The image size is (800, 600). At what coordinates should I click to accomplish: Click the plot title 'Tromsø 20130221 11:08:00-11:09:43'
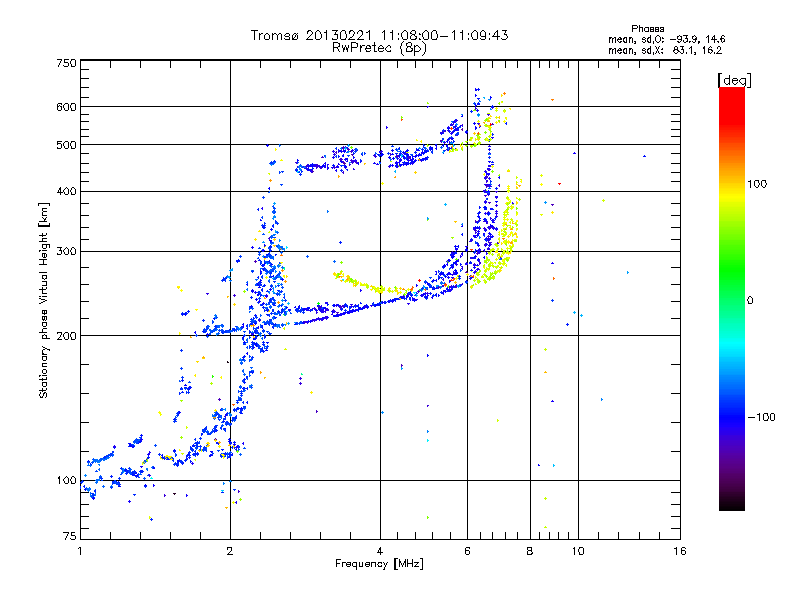379,35
